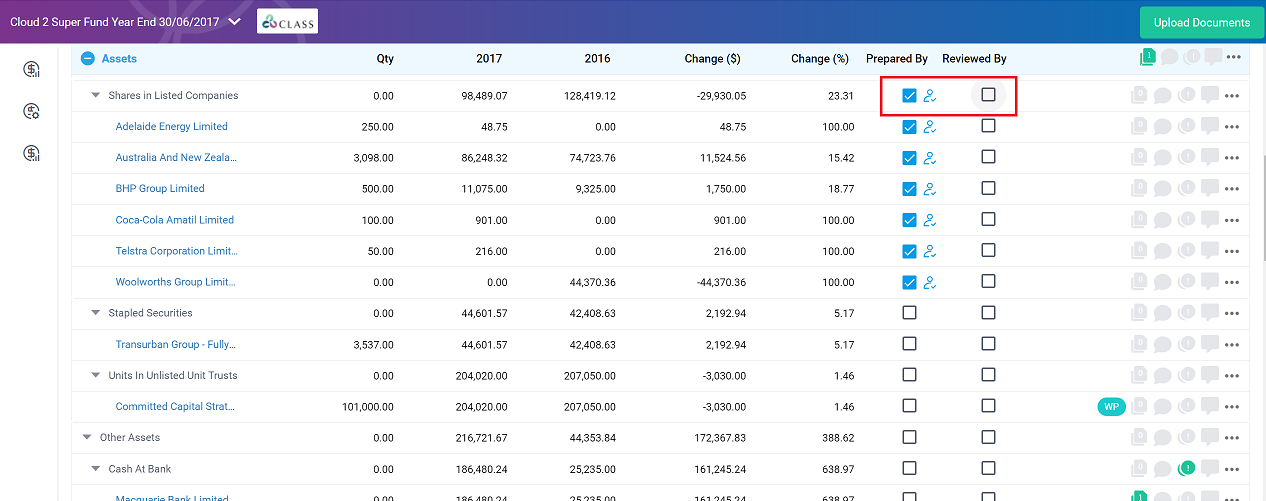Check Prepared By for Stapled Securities
Viewport: 1266px width, 501px height.
point(909,313)
